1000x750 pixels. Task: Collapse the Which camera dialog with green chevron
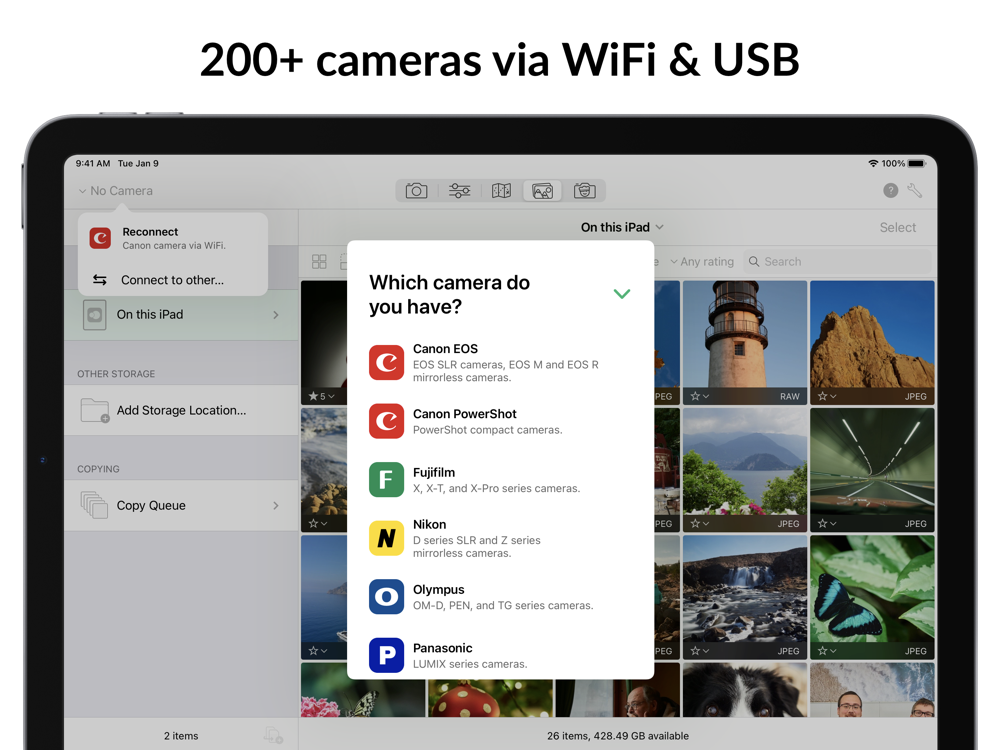click(622, 294)
